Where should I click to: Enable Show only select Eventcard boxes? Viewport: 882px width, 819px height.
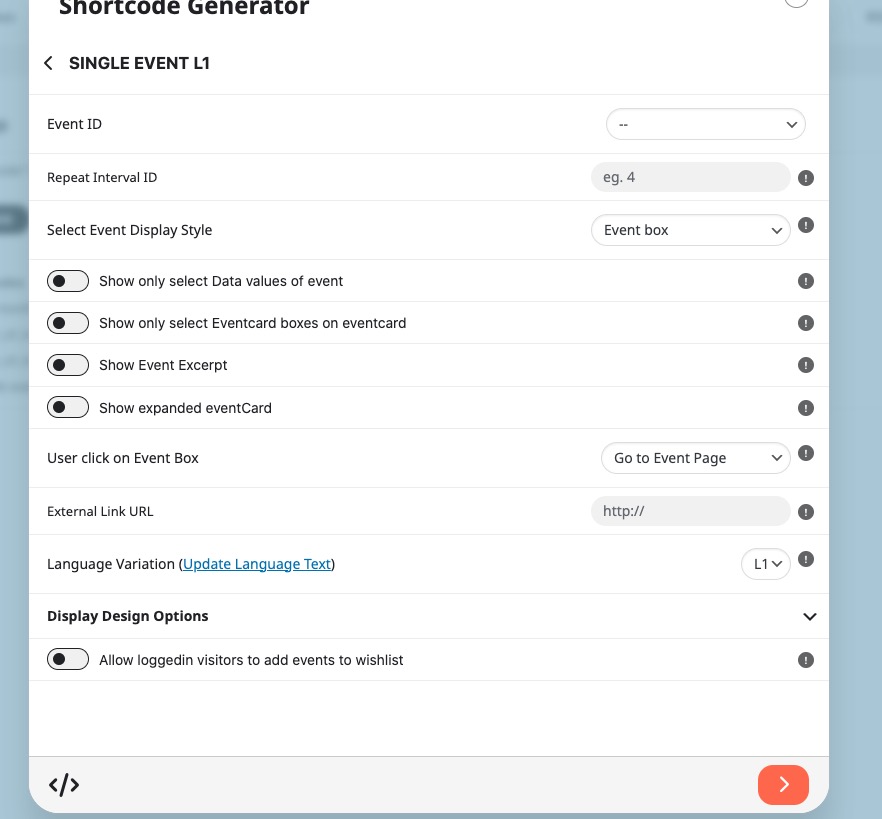(x=68, y=323)
